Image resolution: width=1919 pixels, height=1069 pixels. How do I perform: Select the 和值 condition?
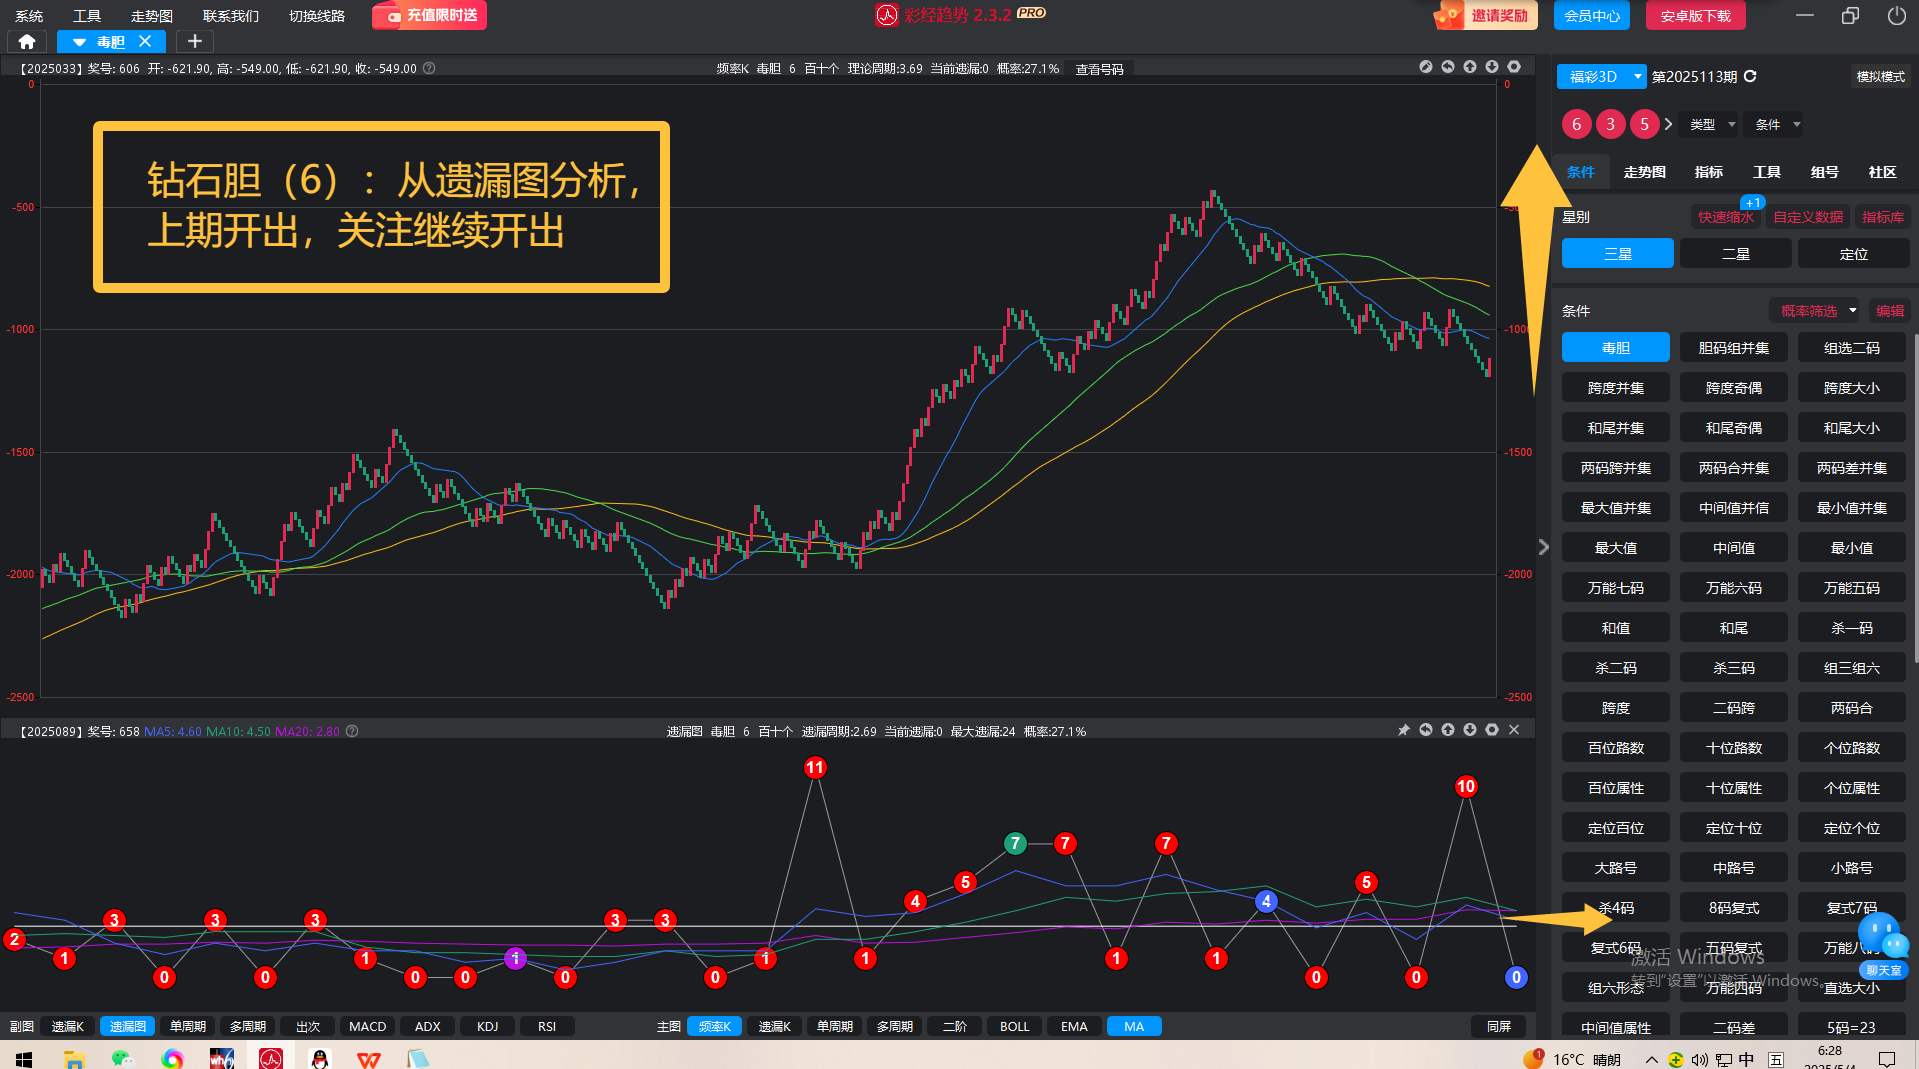coord(1616,627)
